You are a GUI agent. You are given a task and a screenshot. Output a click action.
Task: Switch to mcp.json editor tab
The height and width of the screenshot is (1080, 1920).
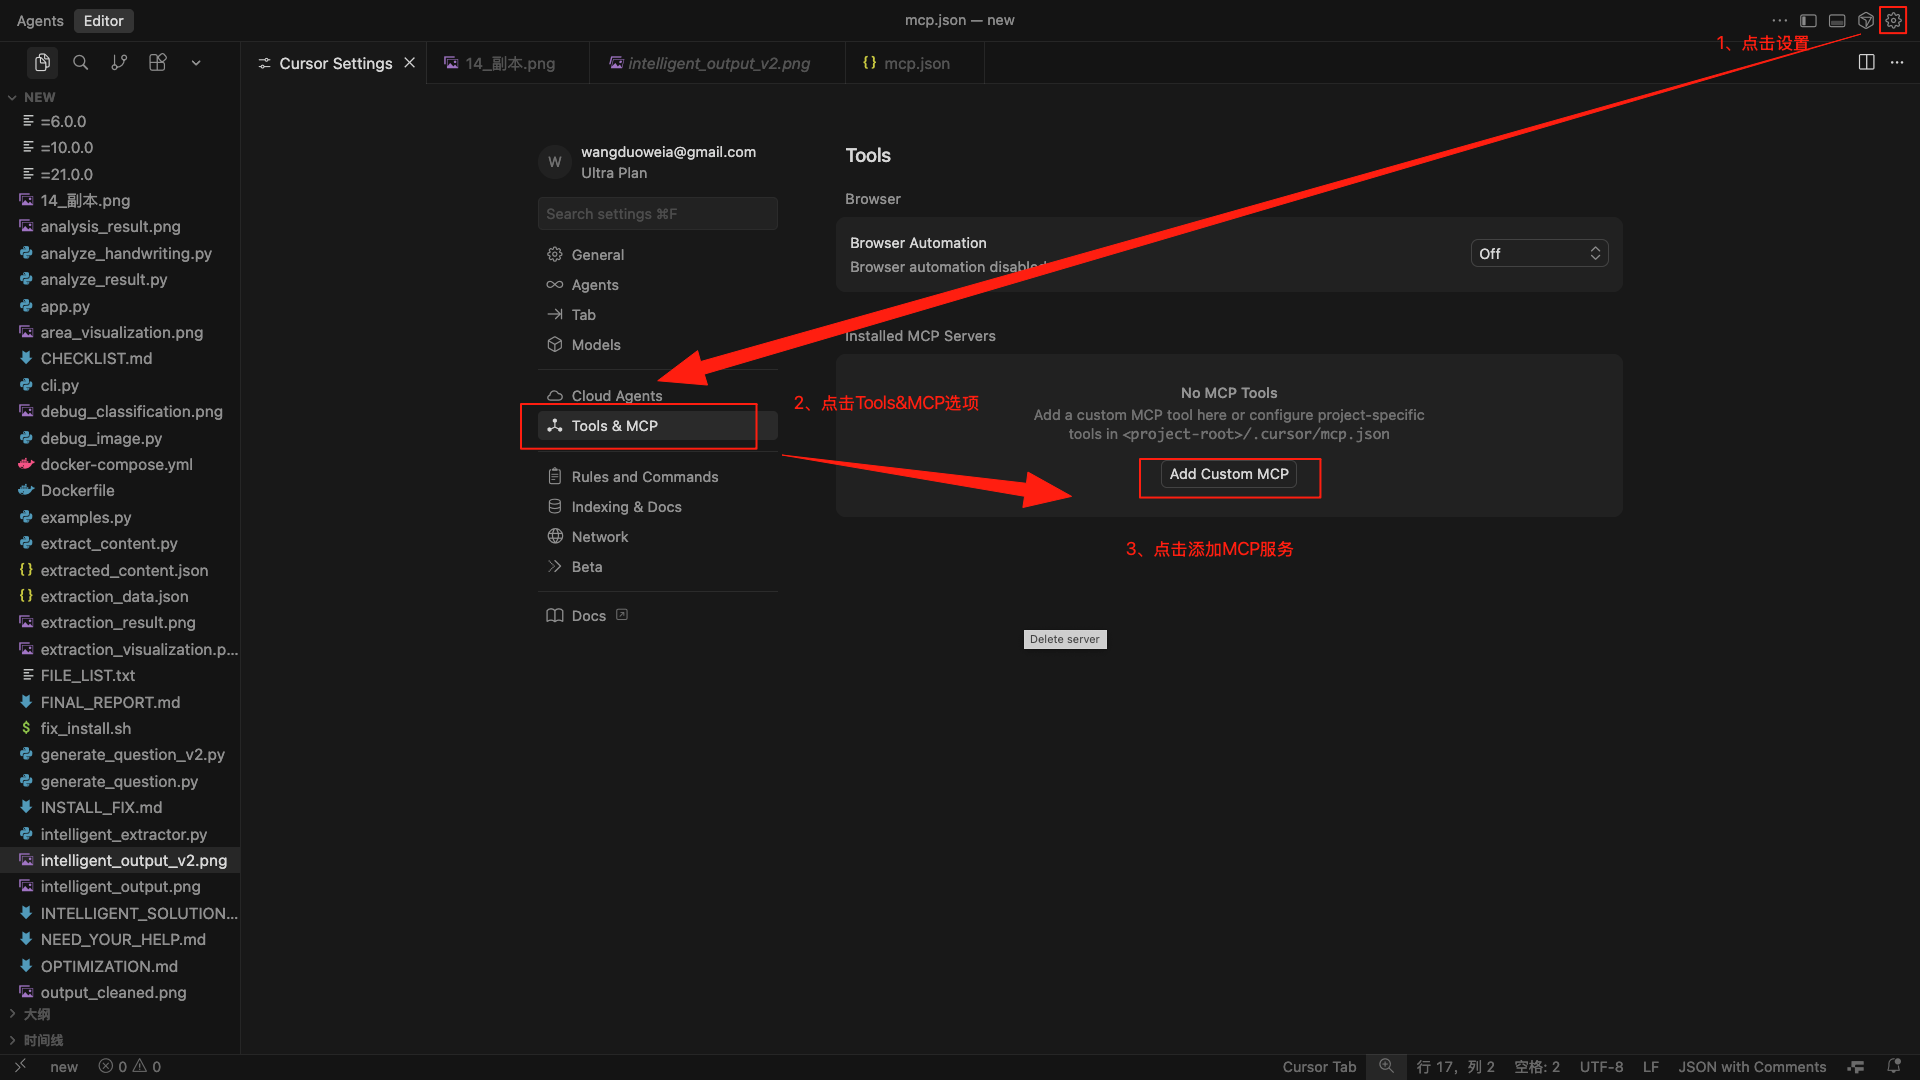tap(915, 63)
